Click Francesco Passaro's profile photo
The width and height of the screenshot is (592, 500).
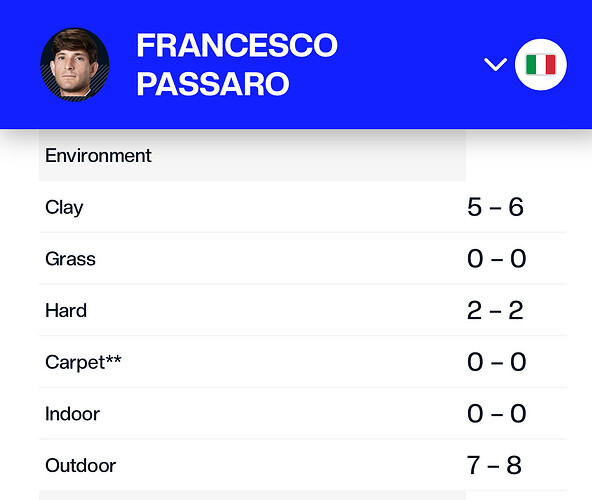tap(75, 65)
